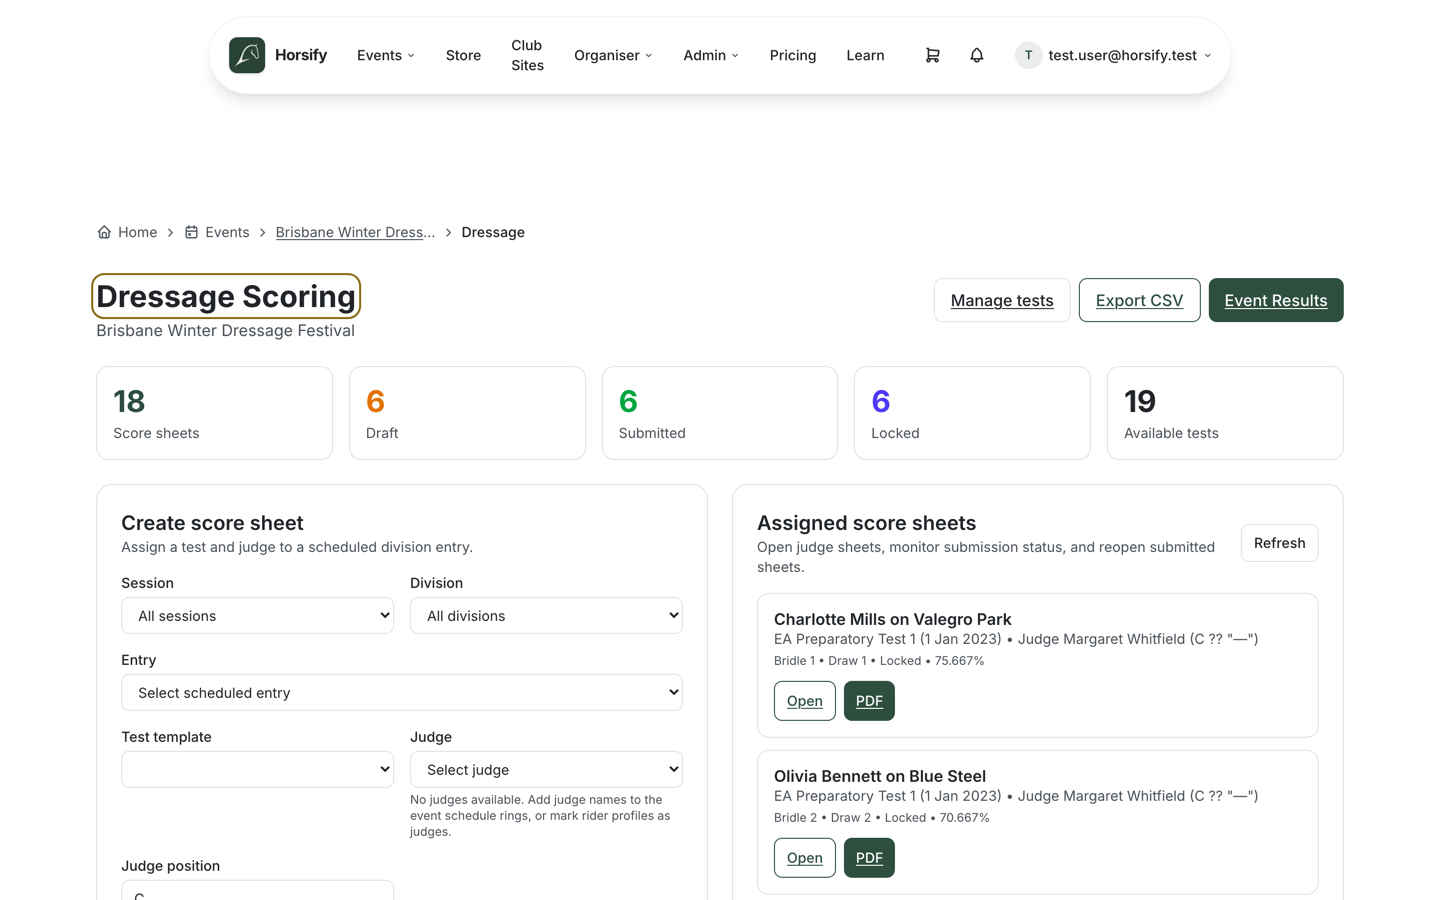Click the Judge position input field
Screen dimensions: 1440x900
point(257,890)
